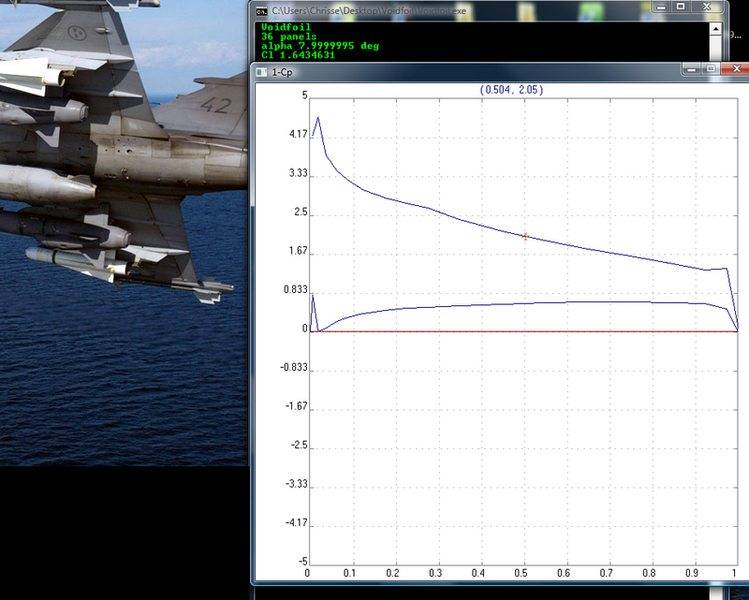The height and width of the screenshot is (600, 749).
Task: Click the y-axis label '-3.33'
Action: pyautogui.click(x=296, y=484)
